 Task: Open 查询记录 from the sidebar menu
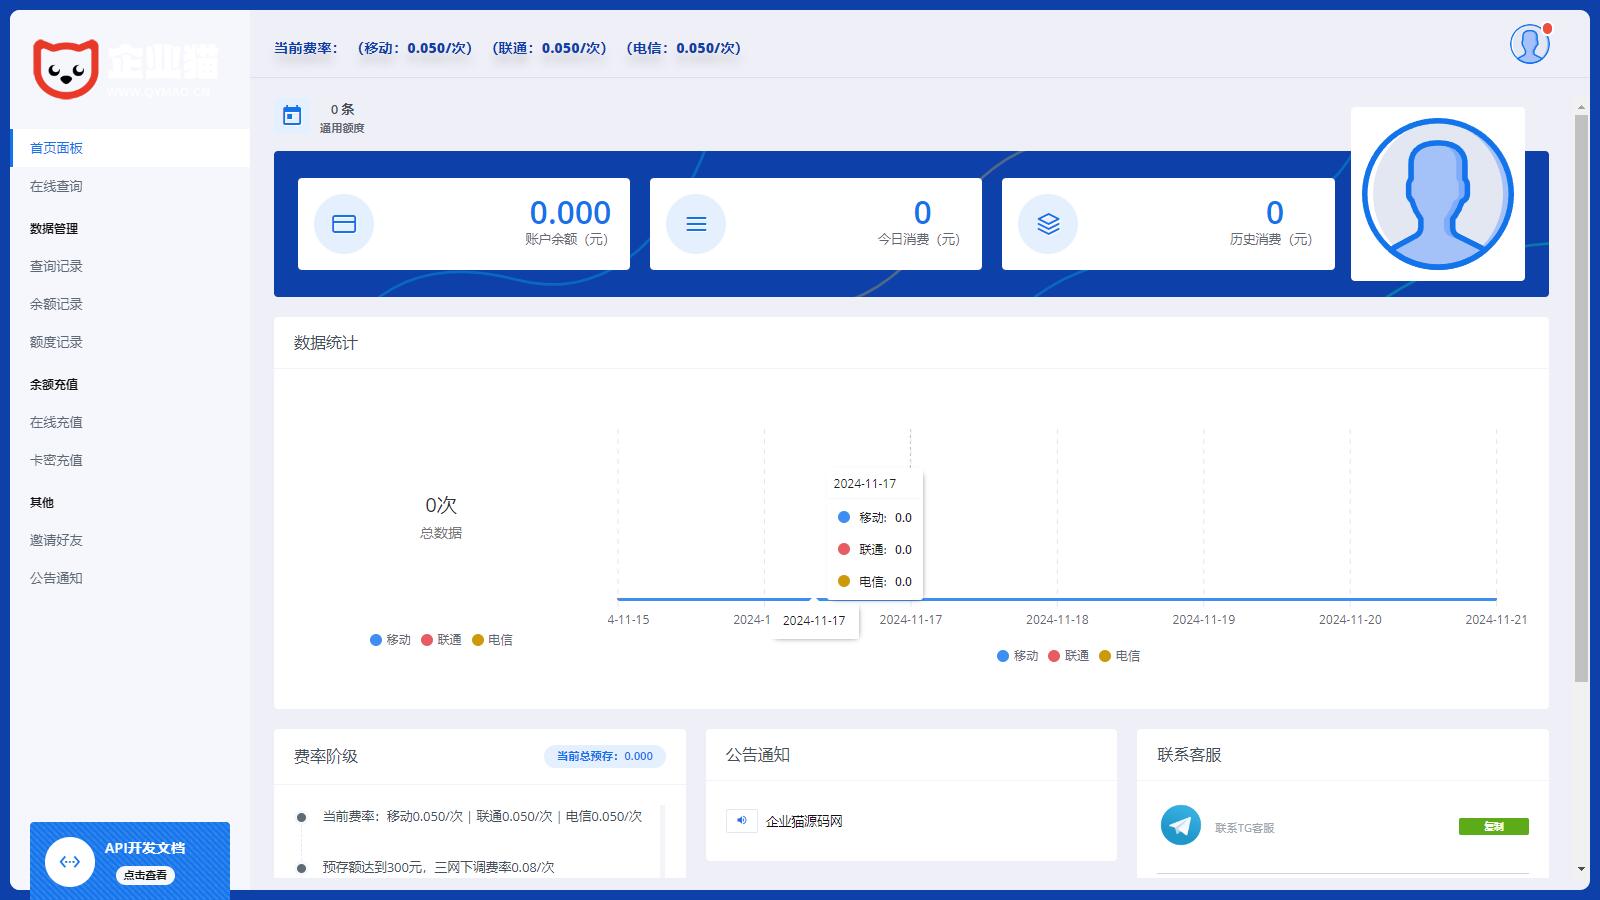(56, 266)
